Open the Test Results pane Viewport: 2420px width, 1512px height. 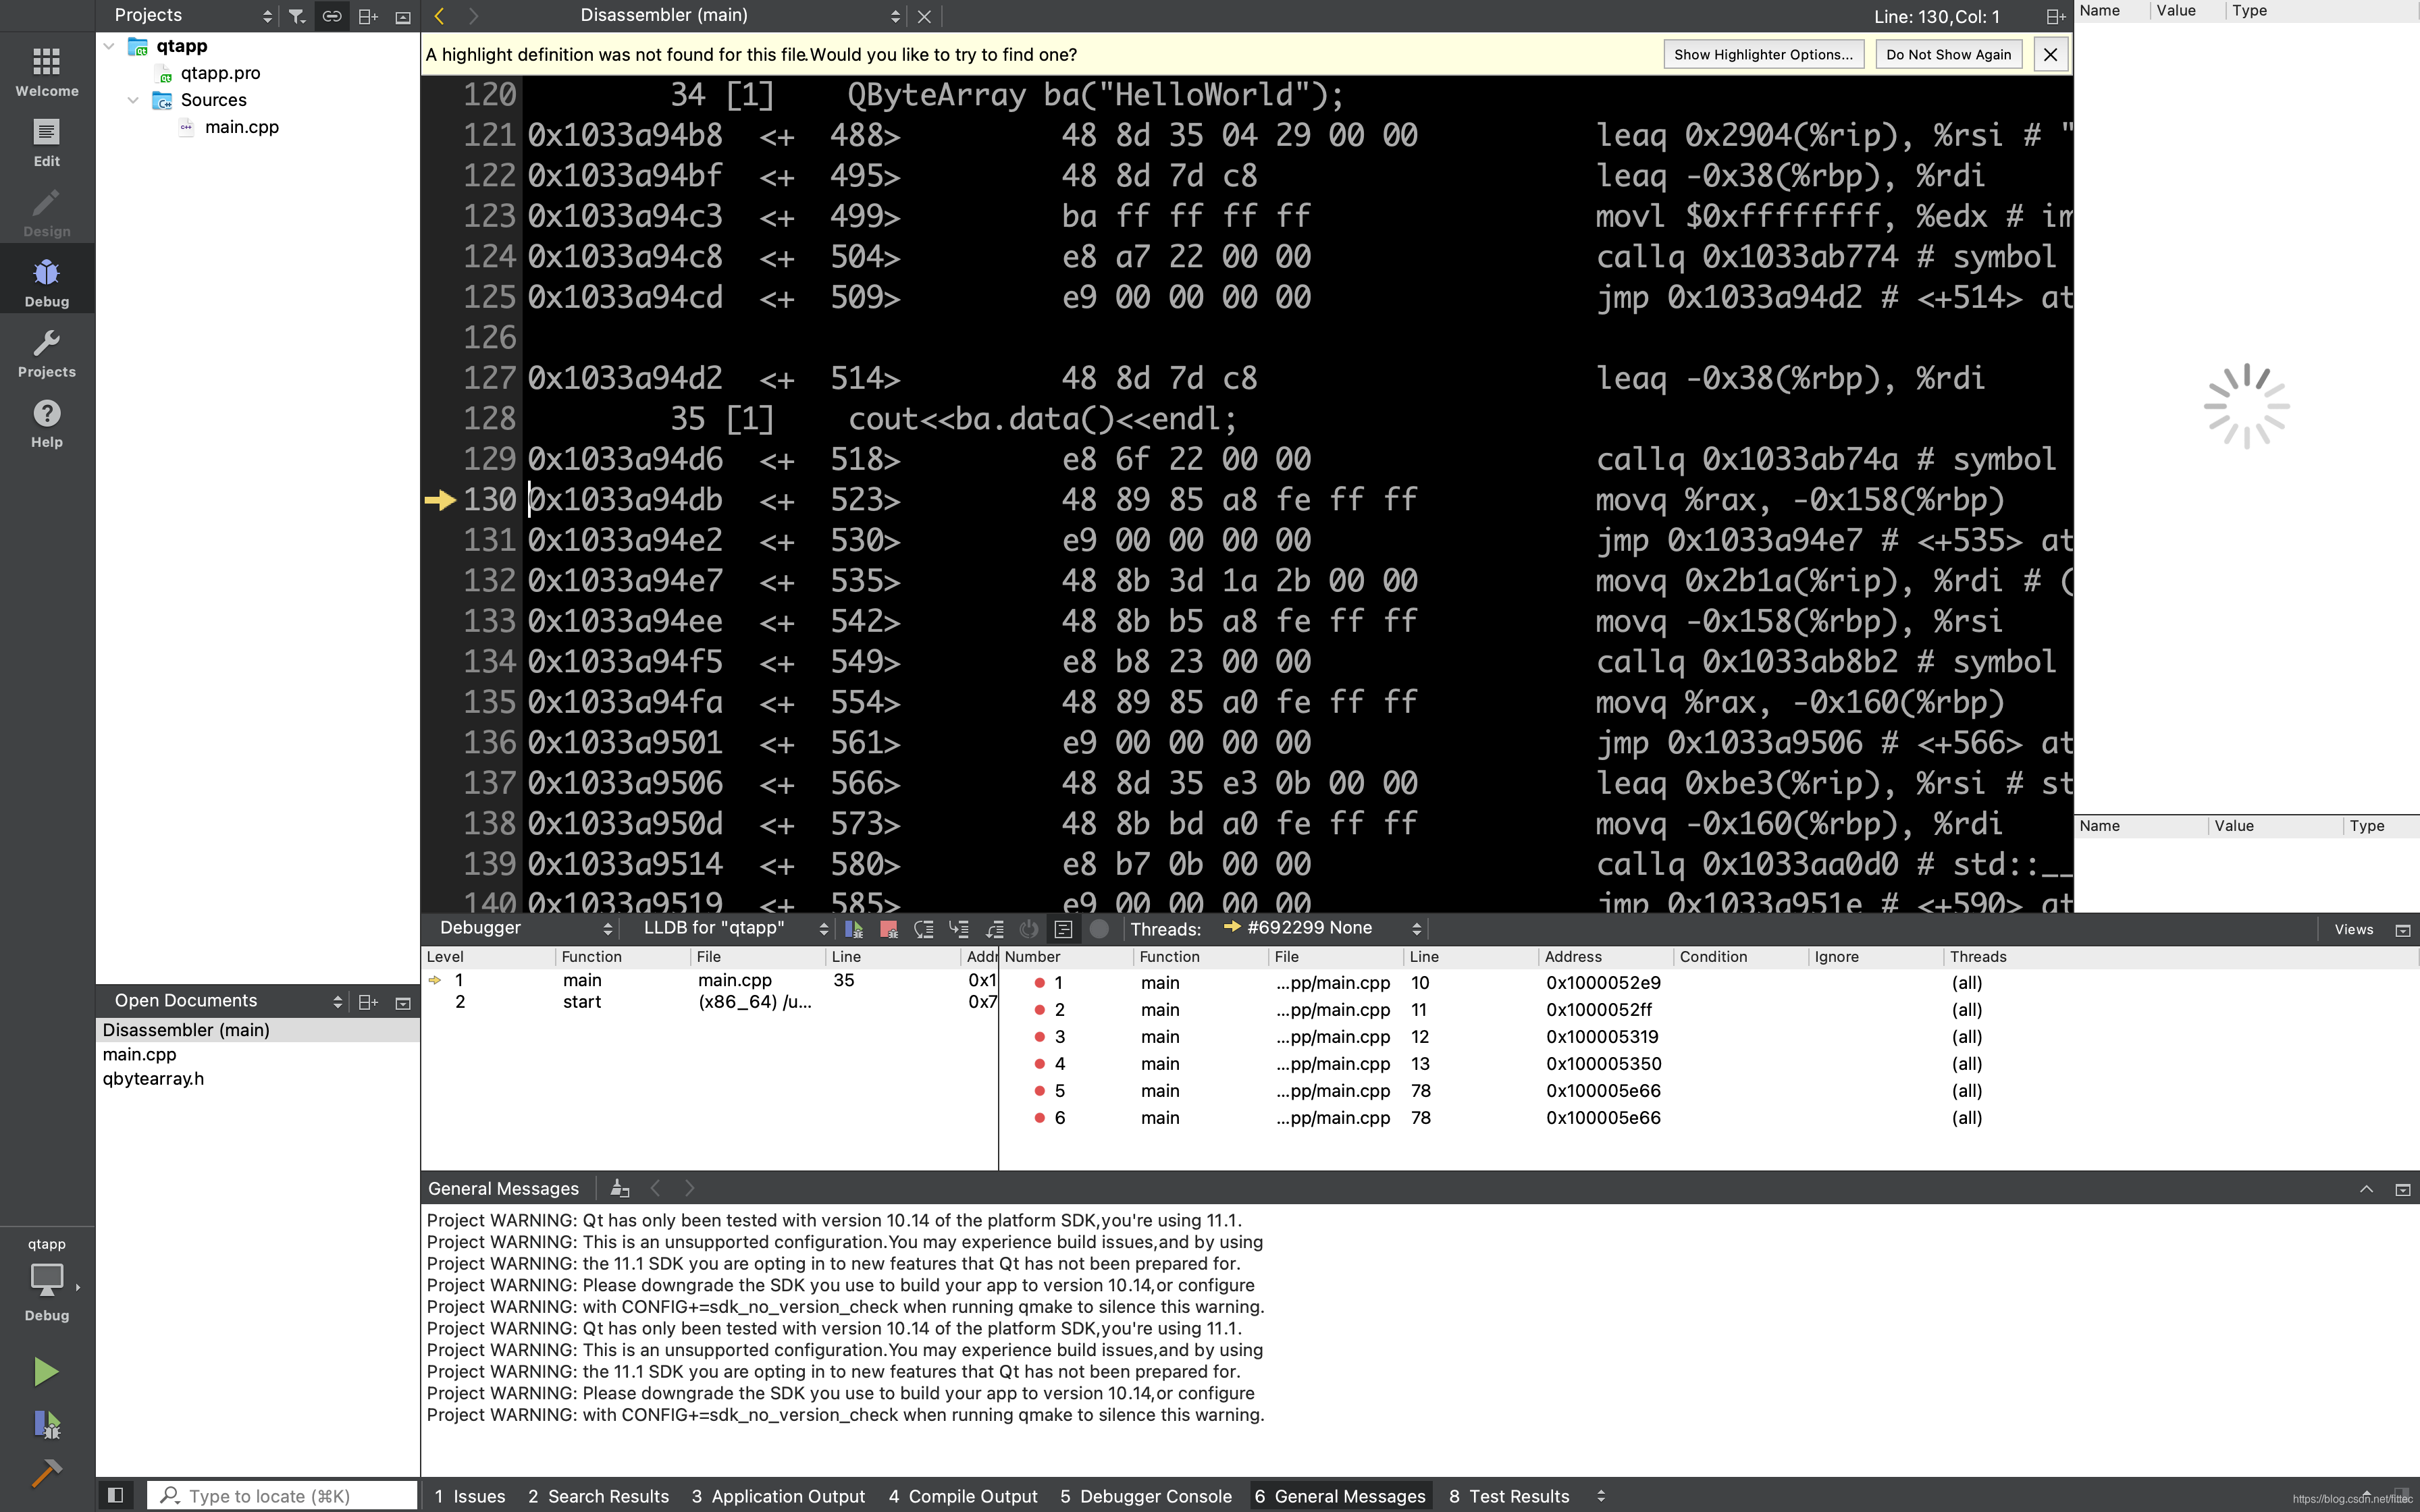pos(1509,1496)
